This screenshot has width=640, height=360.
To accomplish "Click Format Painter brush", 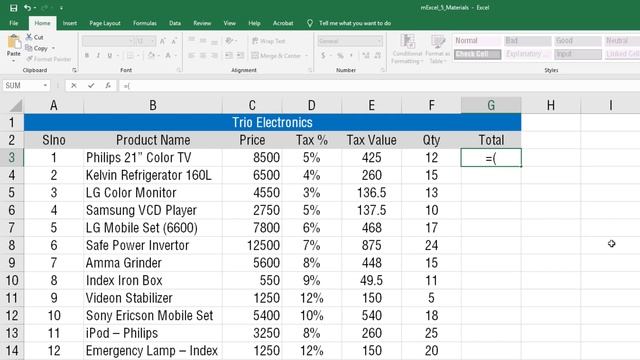I will click(49, 59).
